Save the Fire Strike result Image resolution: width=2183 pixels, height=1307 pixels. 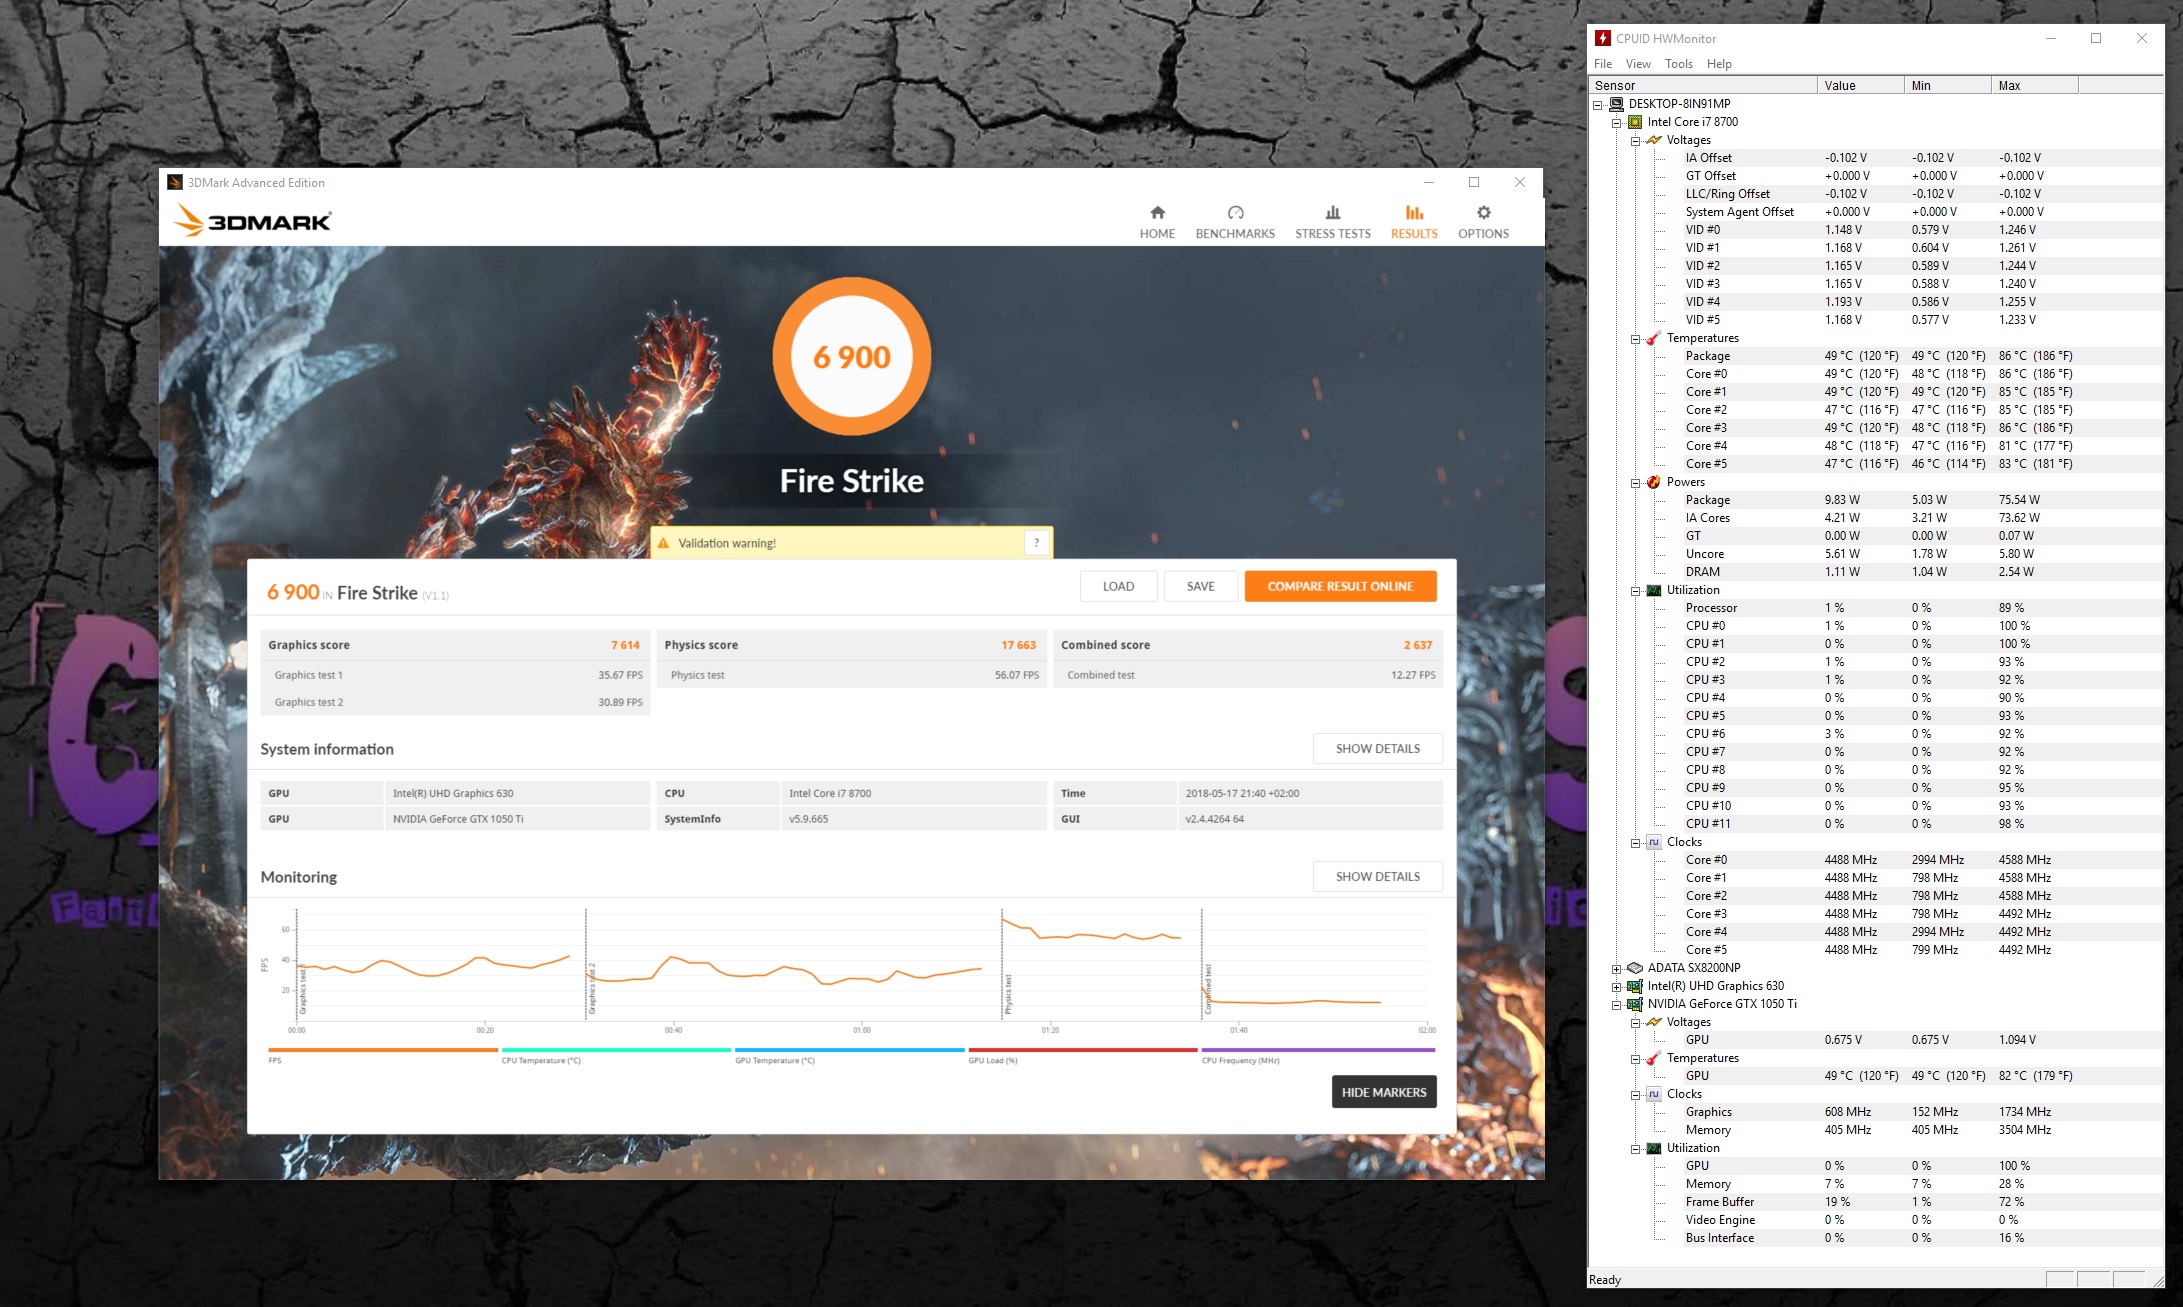(1200, 586)
